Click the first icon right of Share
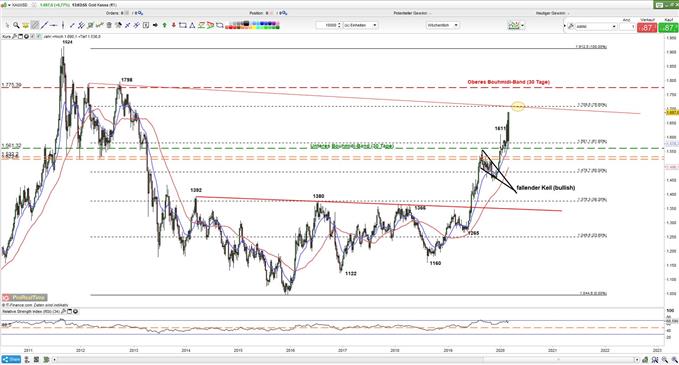Viewport: 679px width, 365px height. (x=27, y=360)
